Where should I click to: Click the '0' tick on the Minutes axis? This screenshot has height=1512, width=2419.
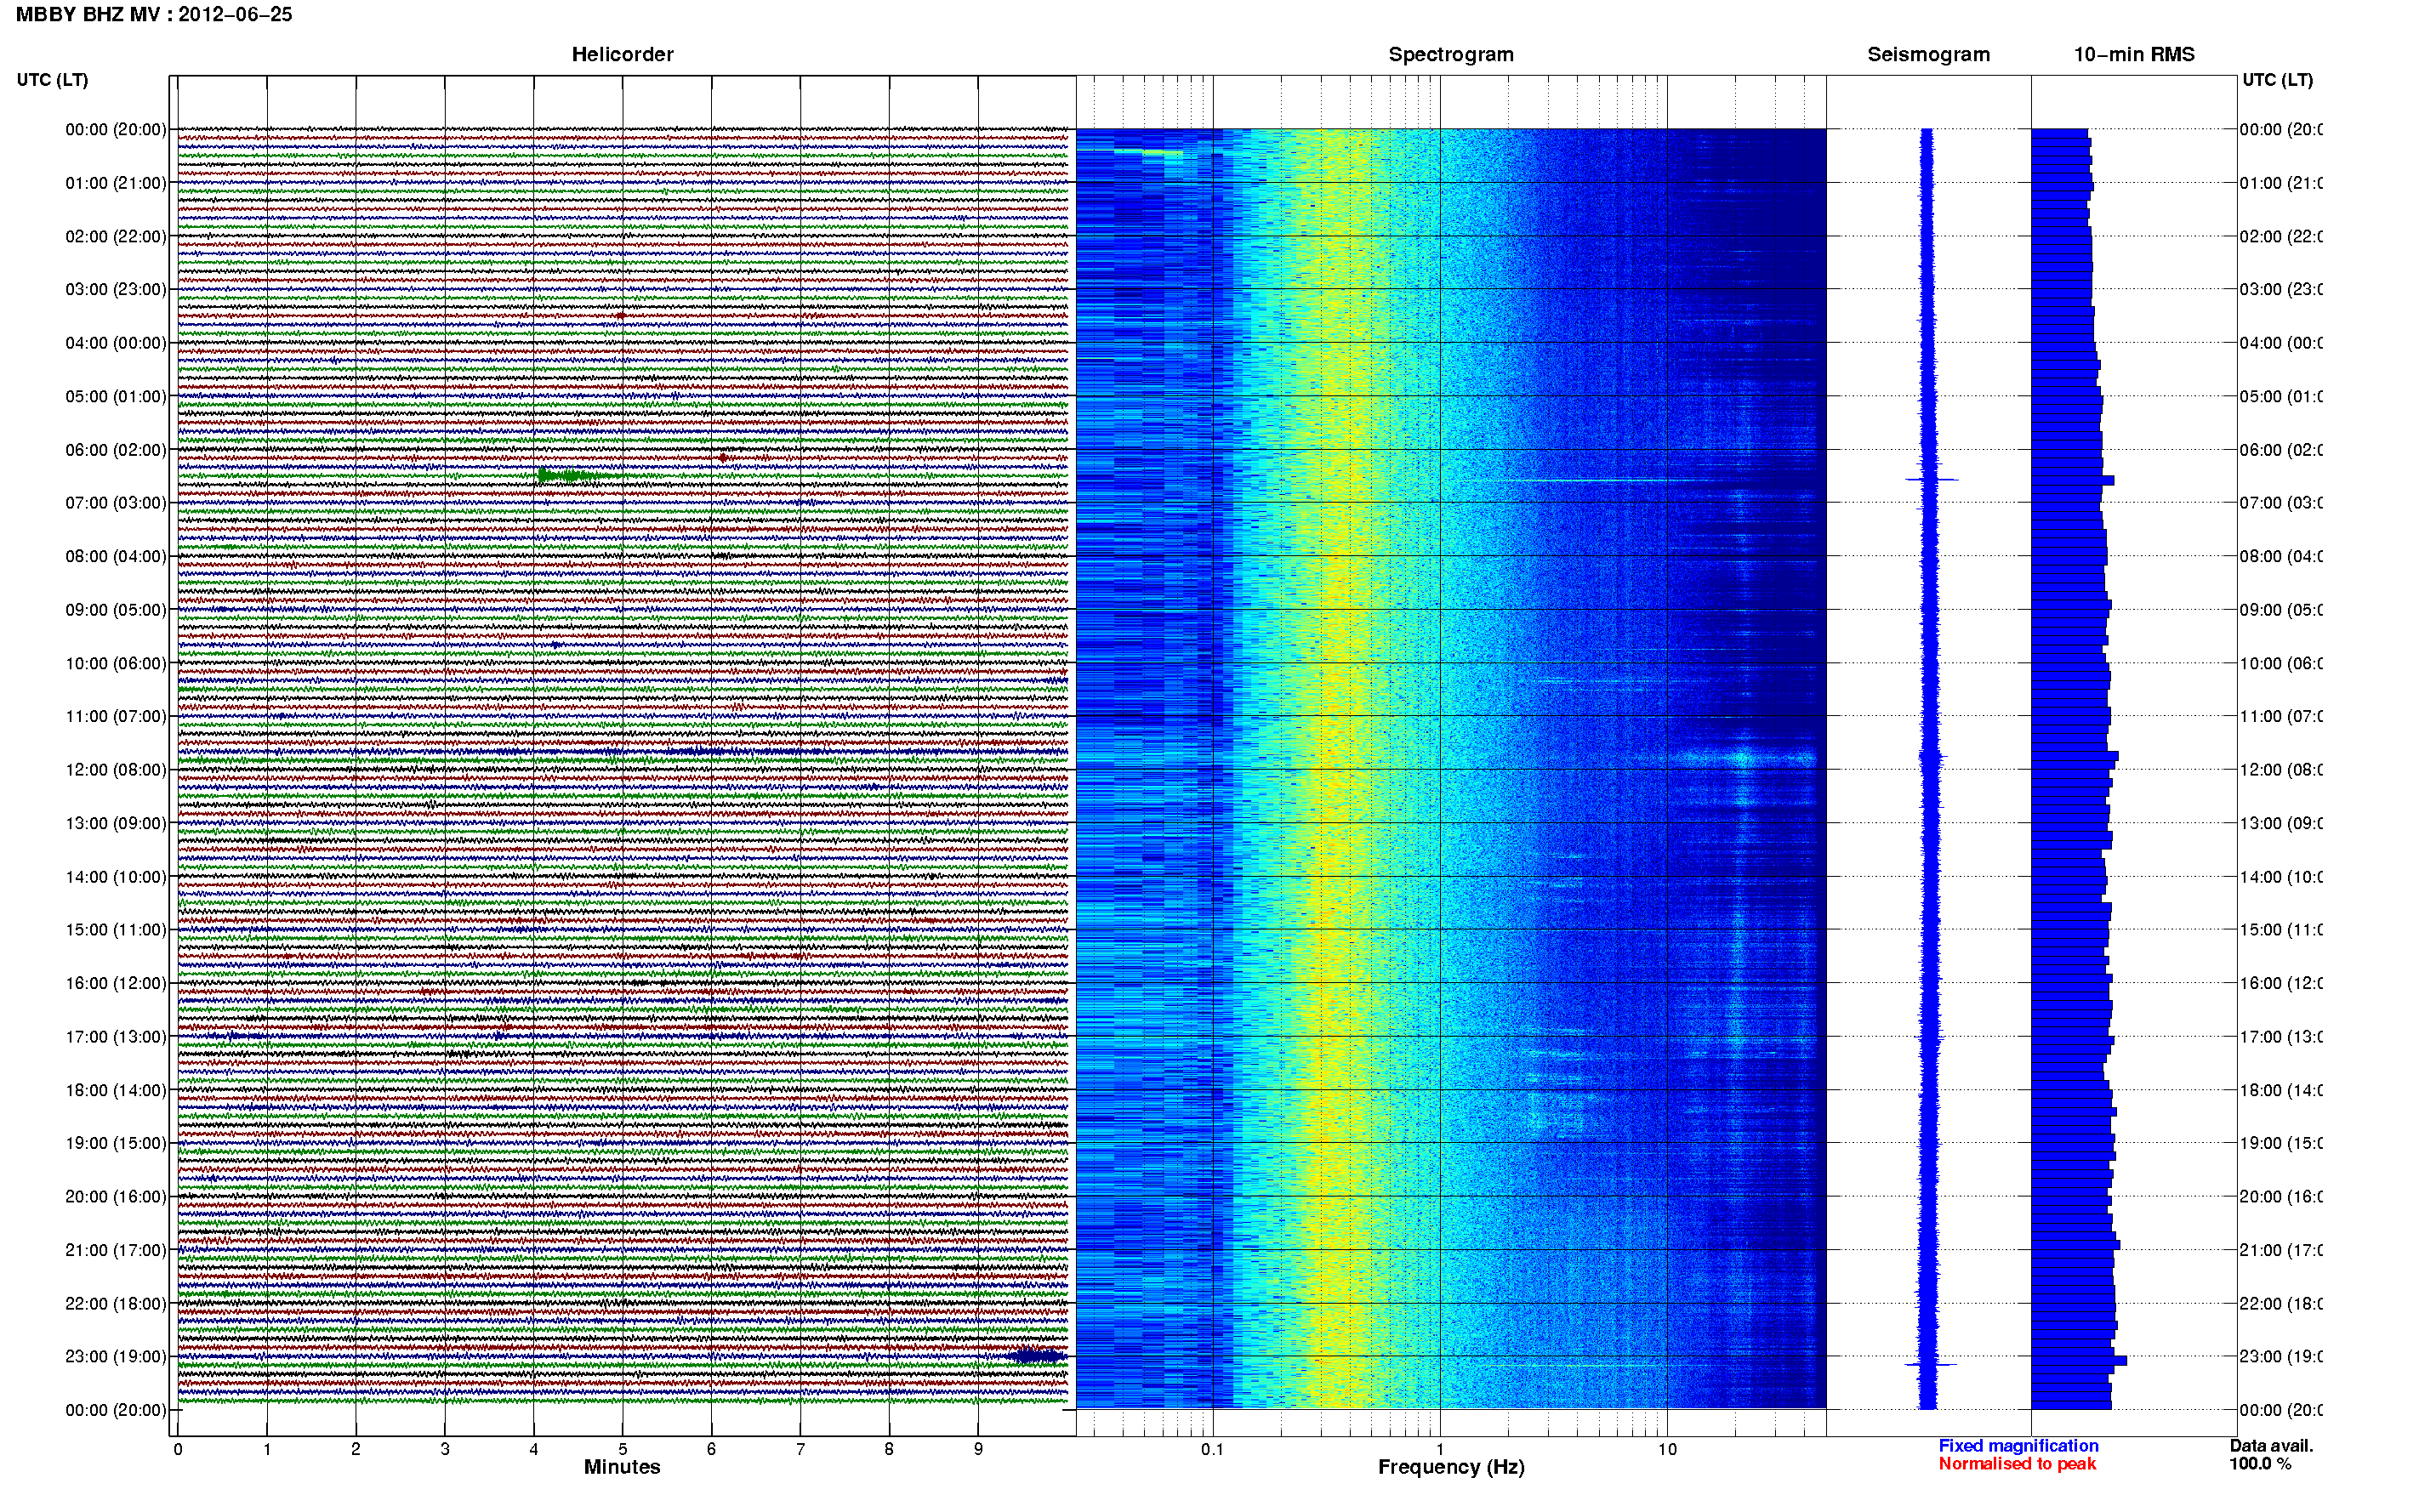[178, 1449]
